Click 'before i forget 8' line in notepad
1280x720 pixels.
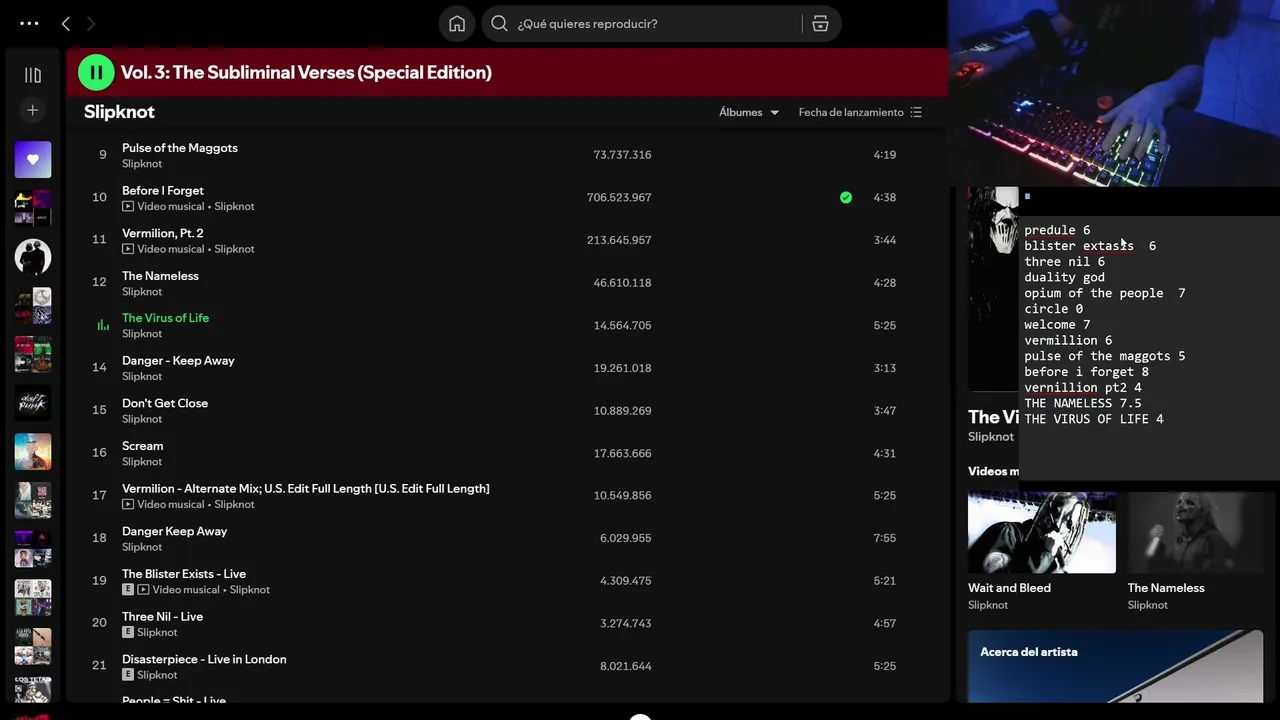tap(1086, 372)
